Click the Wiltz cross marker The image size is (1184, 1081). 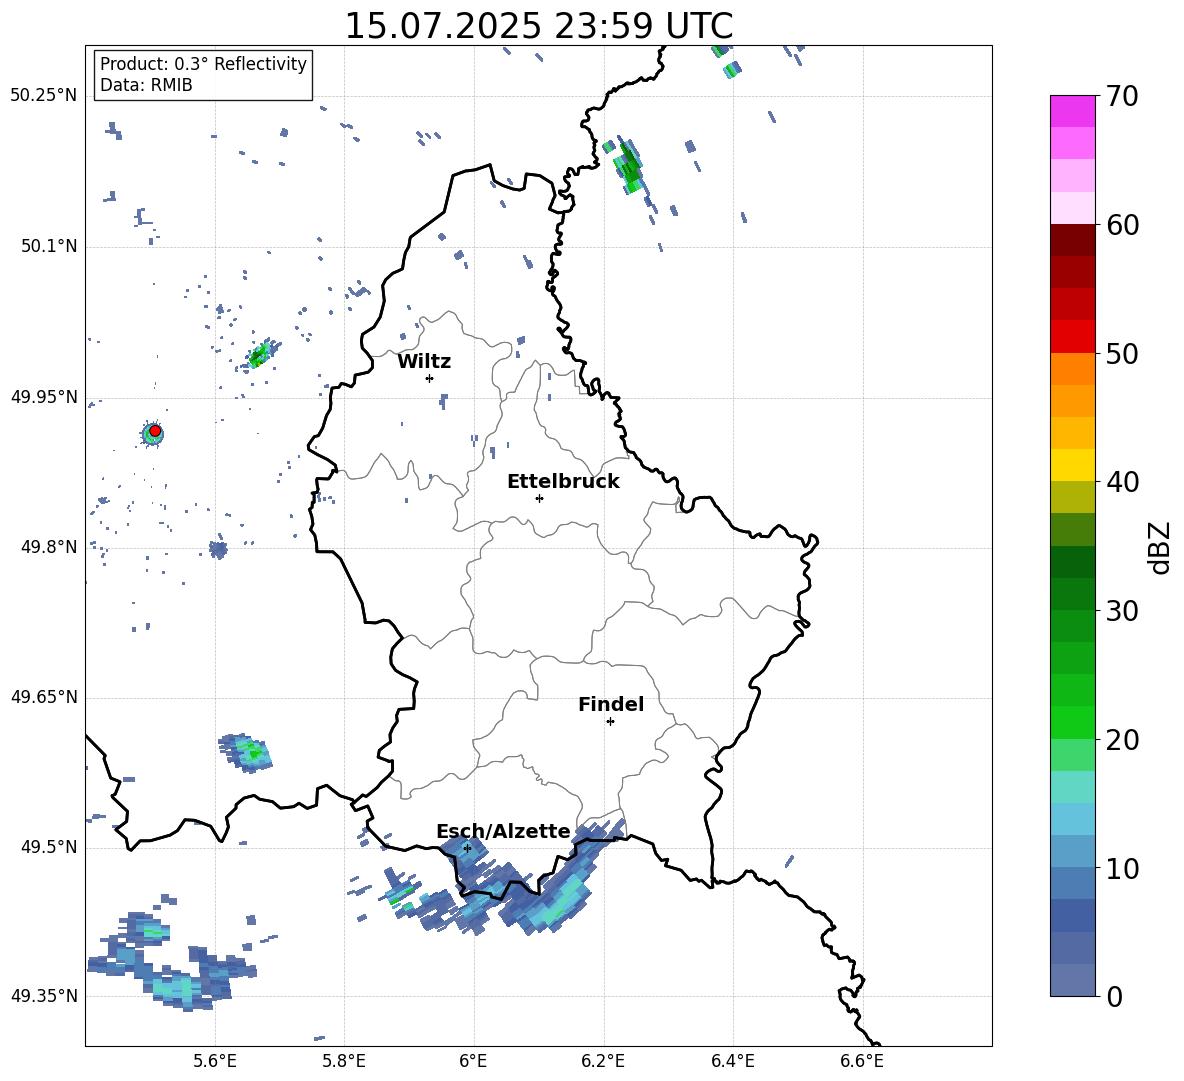[x=430, y=378]
